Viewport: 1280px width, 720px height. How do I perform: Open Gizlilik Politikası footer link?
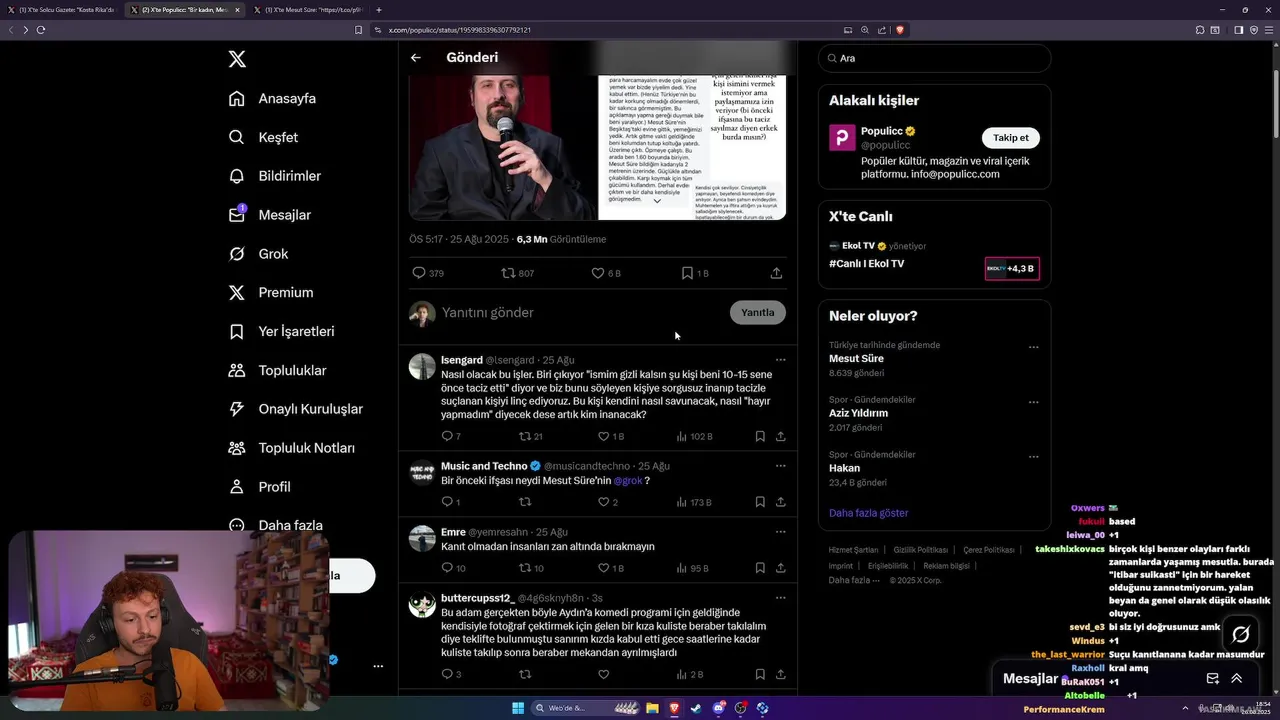click(920, 550)
